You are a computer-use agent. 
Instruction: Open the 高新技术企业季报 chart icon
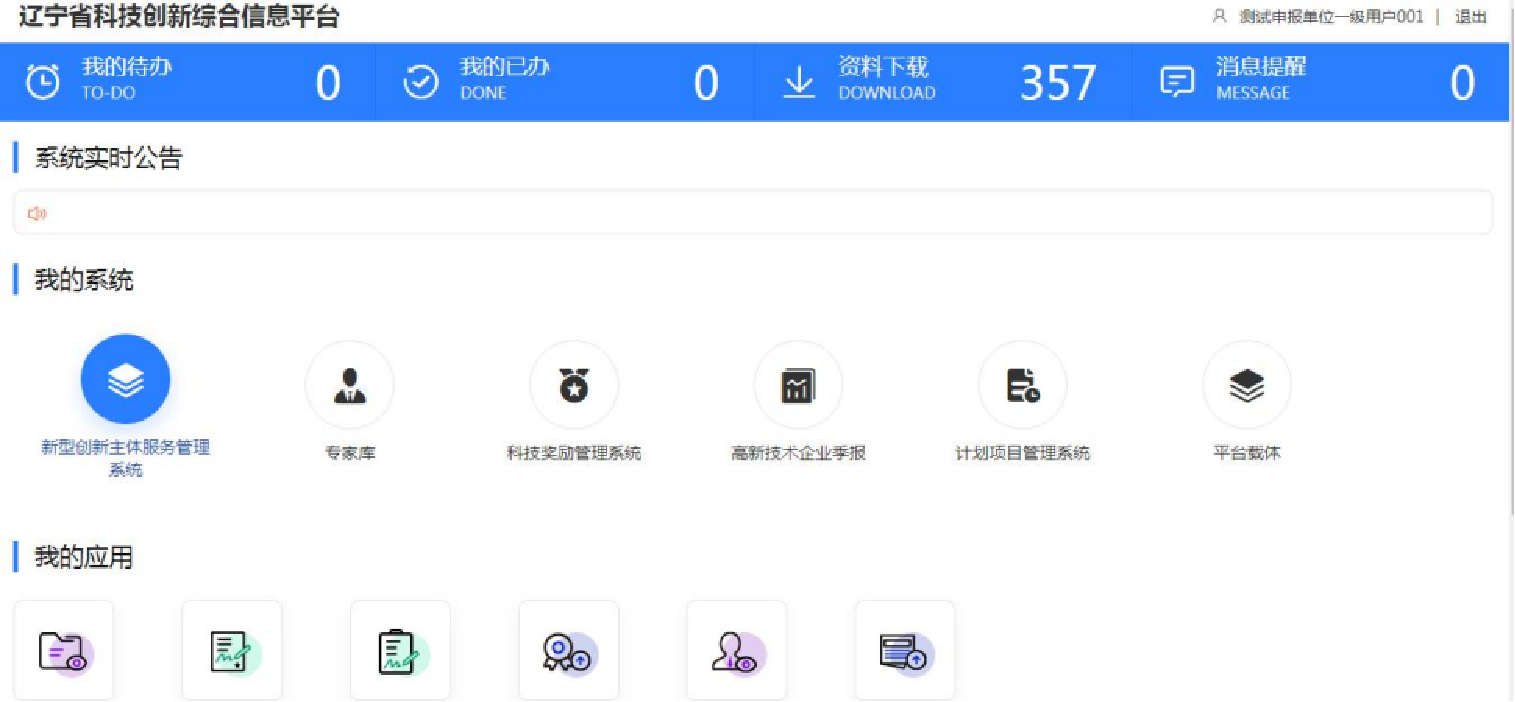[x=798, y=385]
